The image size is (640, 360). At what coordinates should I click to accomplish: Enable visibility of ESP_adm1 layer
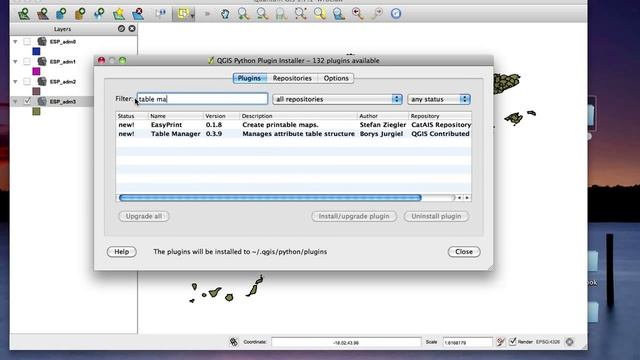(27, 61)
